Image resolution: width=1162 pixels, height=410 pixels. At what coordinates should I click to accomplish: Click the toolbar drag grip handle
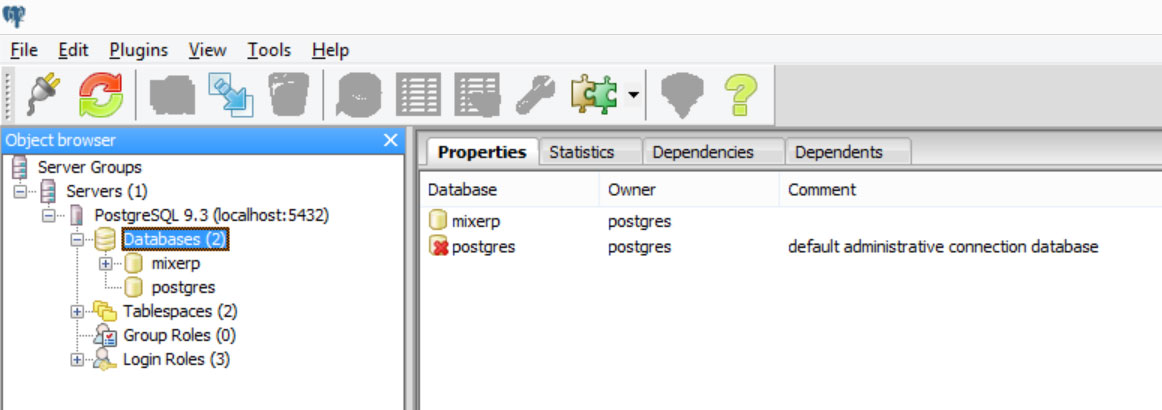[8, 95]
